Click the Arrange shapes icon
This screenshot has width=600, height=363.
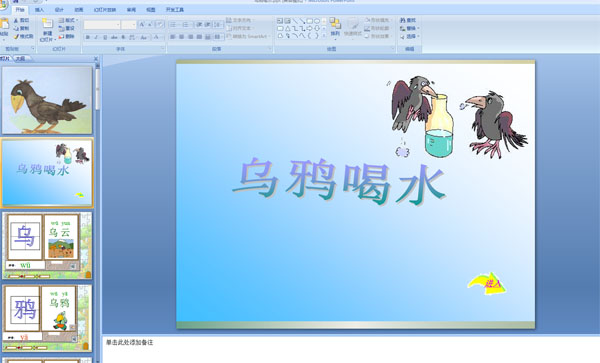[x=335, y=23]
